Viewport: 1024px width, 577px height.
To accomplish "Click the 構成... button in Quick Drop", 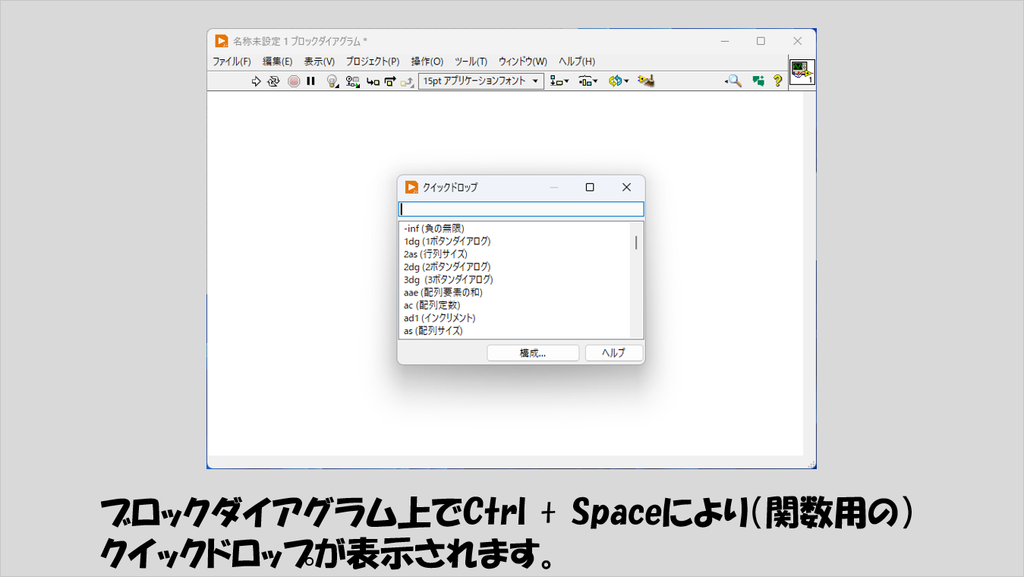I will 533,353.
